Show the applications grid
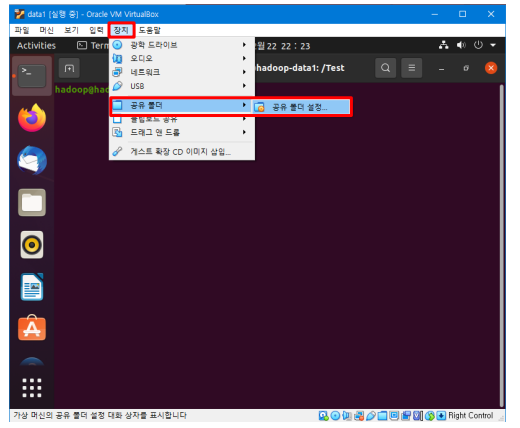The height and width of the screenshot is (428, 520). point(32,388)
